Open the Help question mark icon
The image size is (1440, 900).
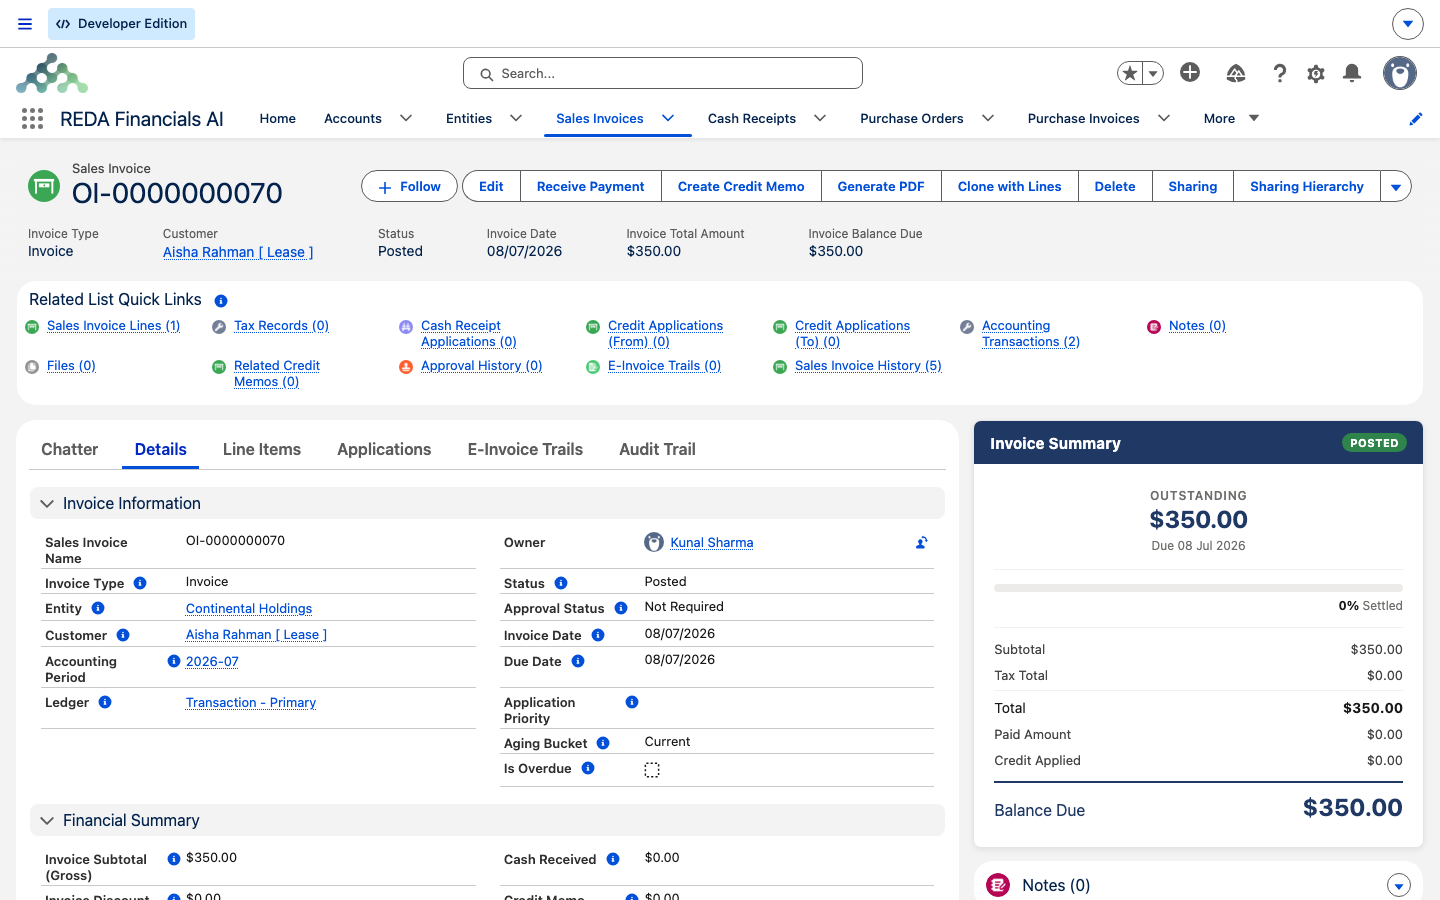(x=1279, y=73)
